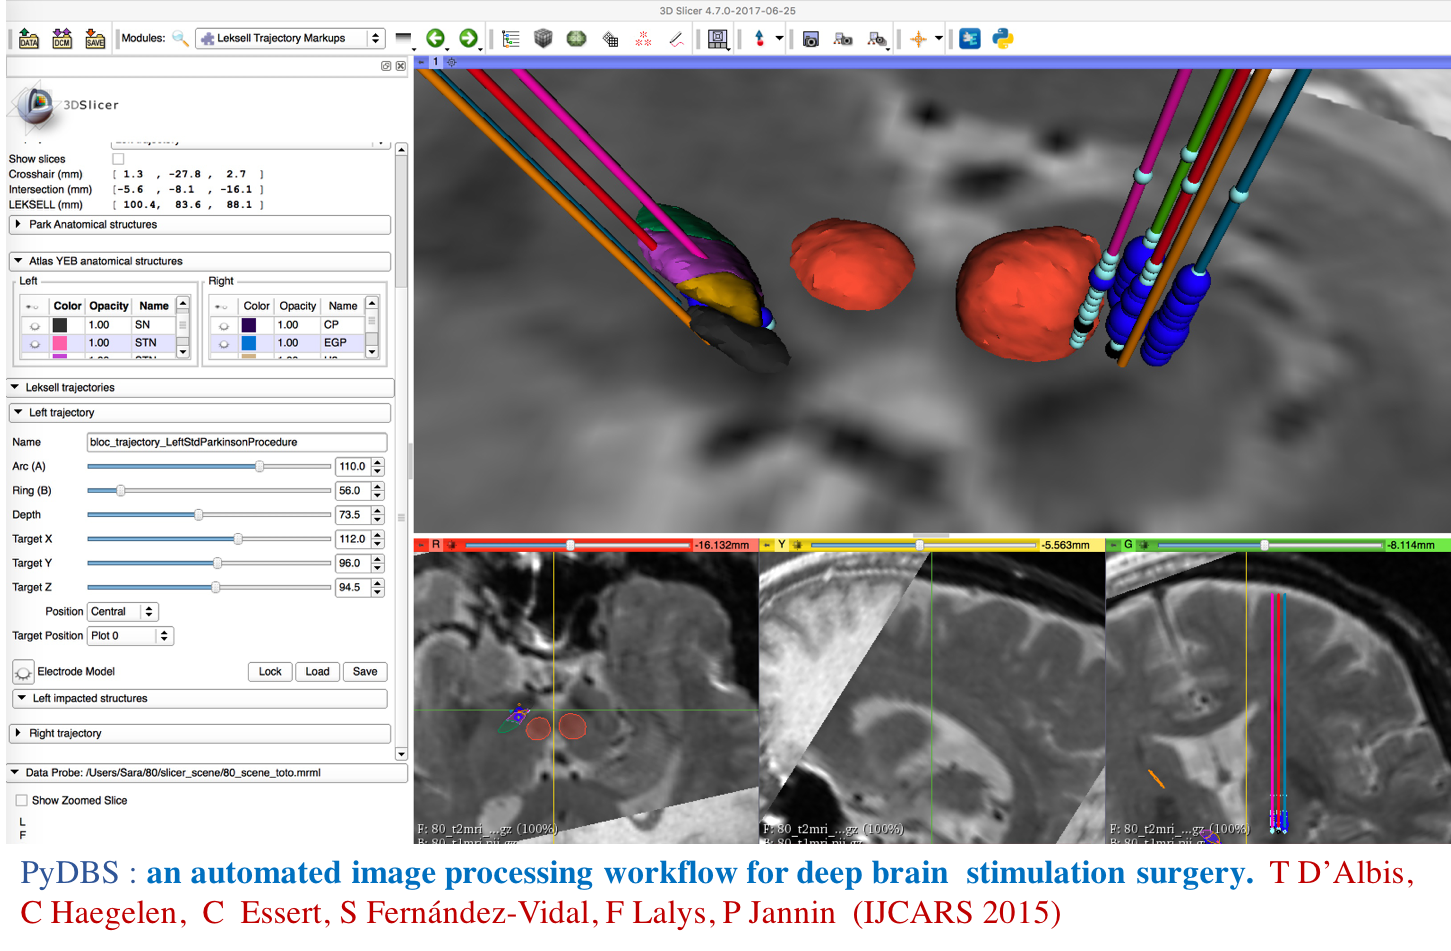Open the Python interactor icon
Image resolution: width=1451 pixels, height=951 pixels.
(x=1003, y=39)
